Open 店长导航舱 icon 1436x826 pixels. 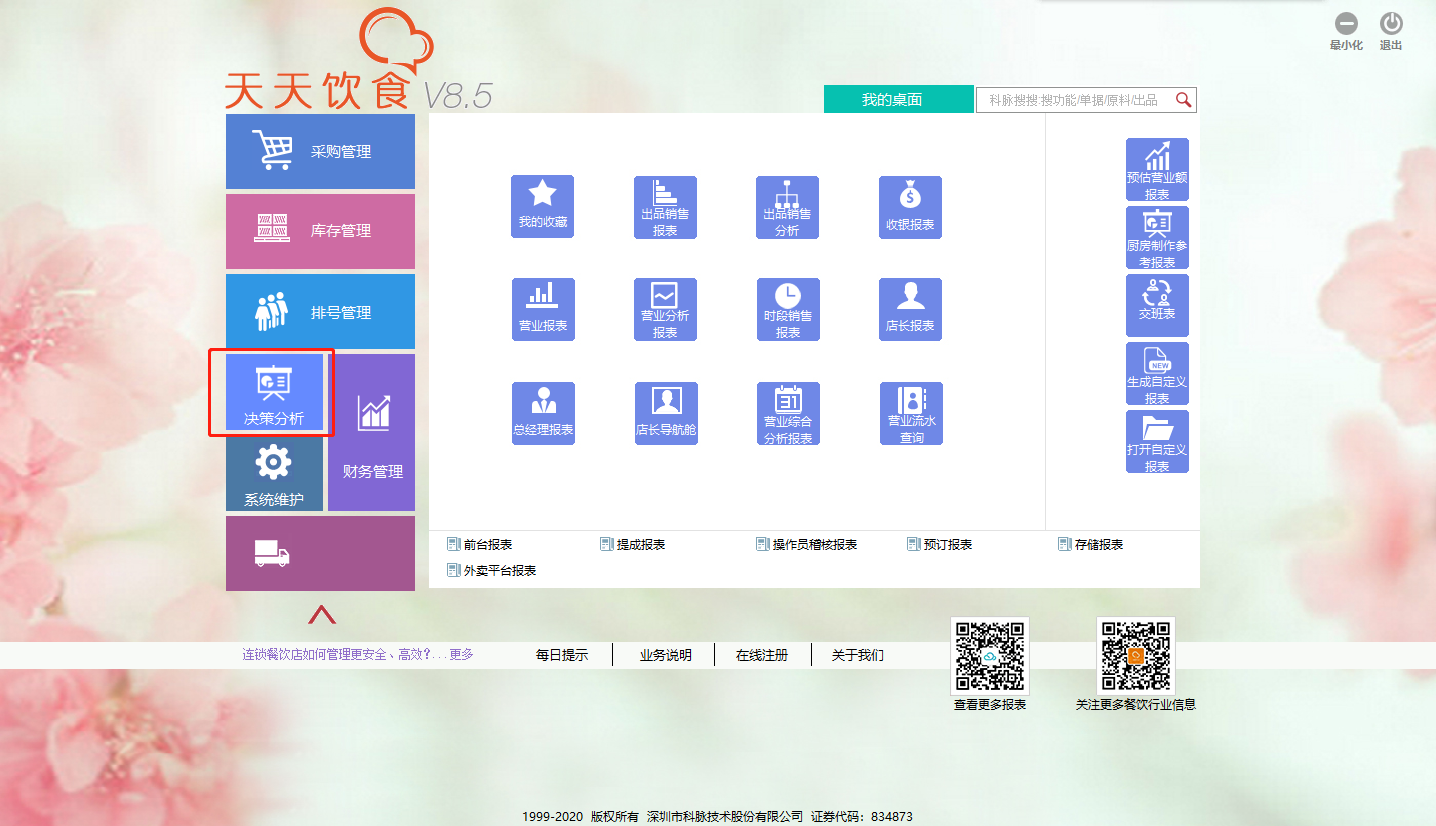pyautogui.click(x=667, y=413)
